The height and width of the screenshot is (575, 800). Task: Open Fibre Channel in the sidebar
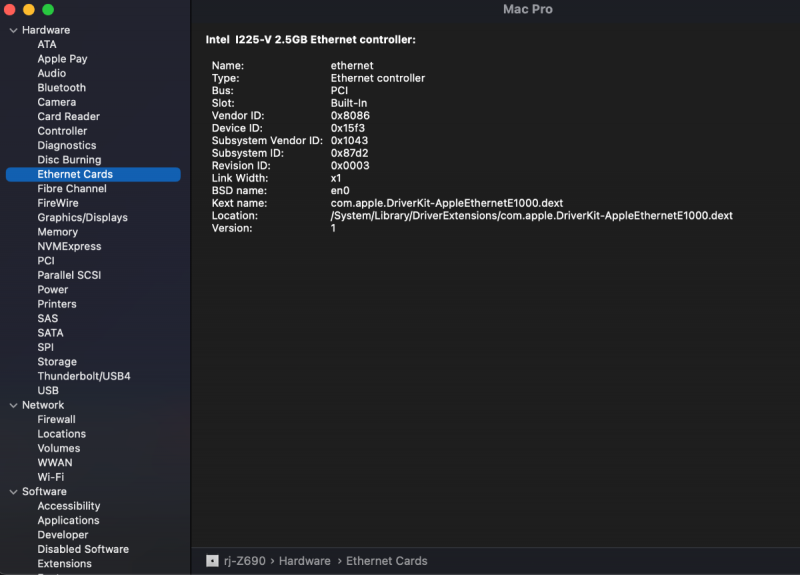pyautogui.click(x=72, y=188)
